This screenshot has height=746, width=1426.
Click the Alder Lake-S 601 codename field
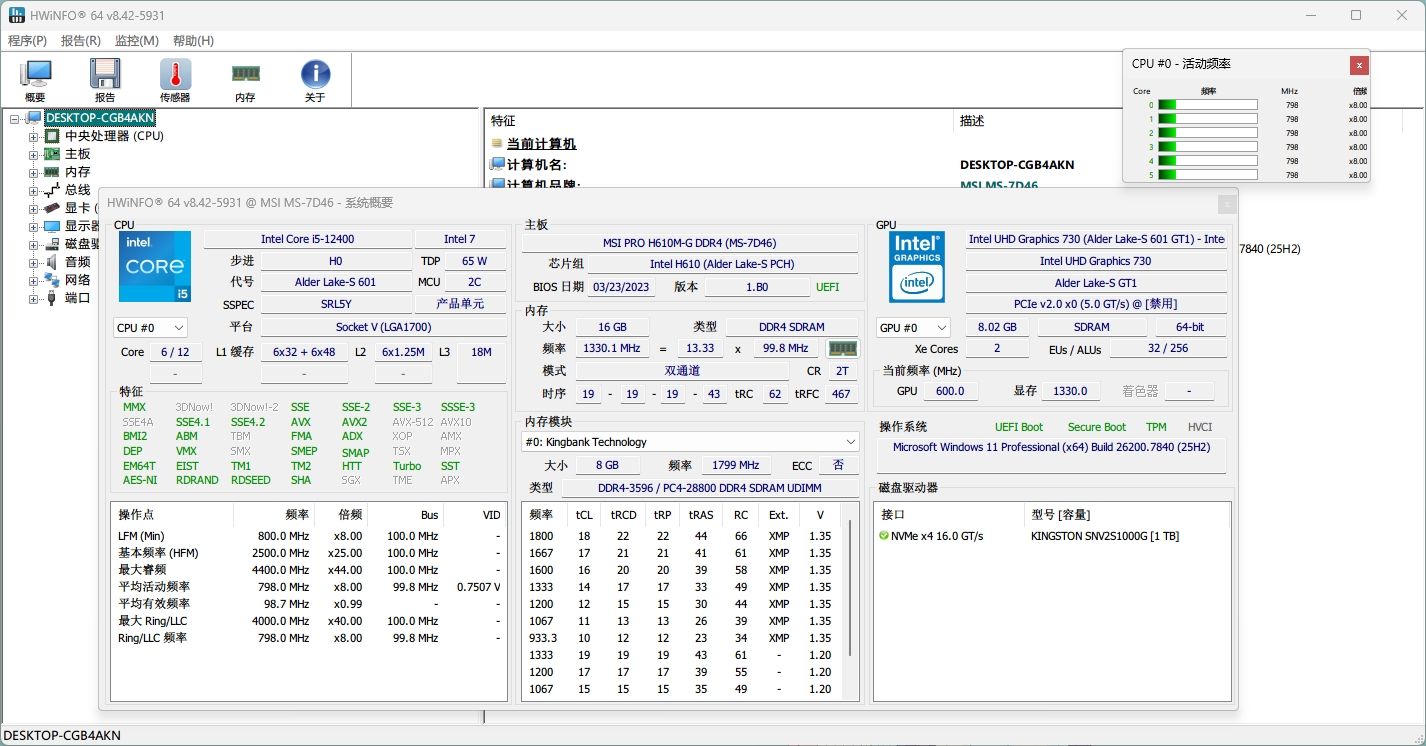[335, 282]
